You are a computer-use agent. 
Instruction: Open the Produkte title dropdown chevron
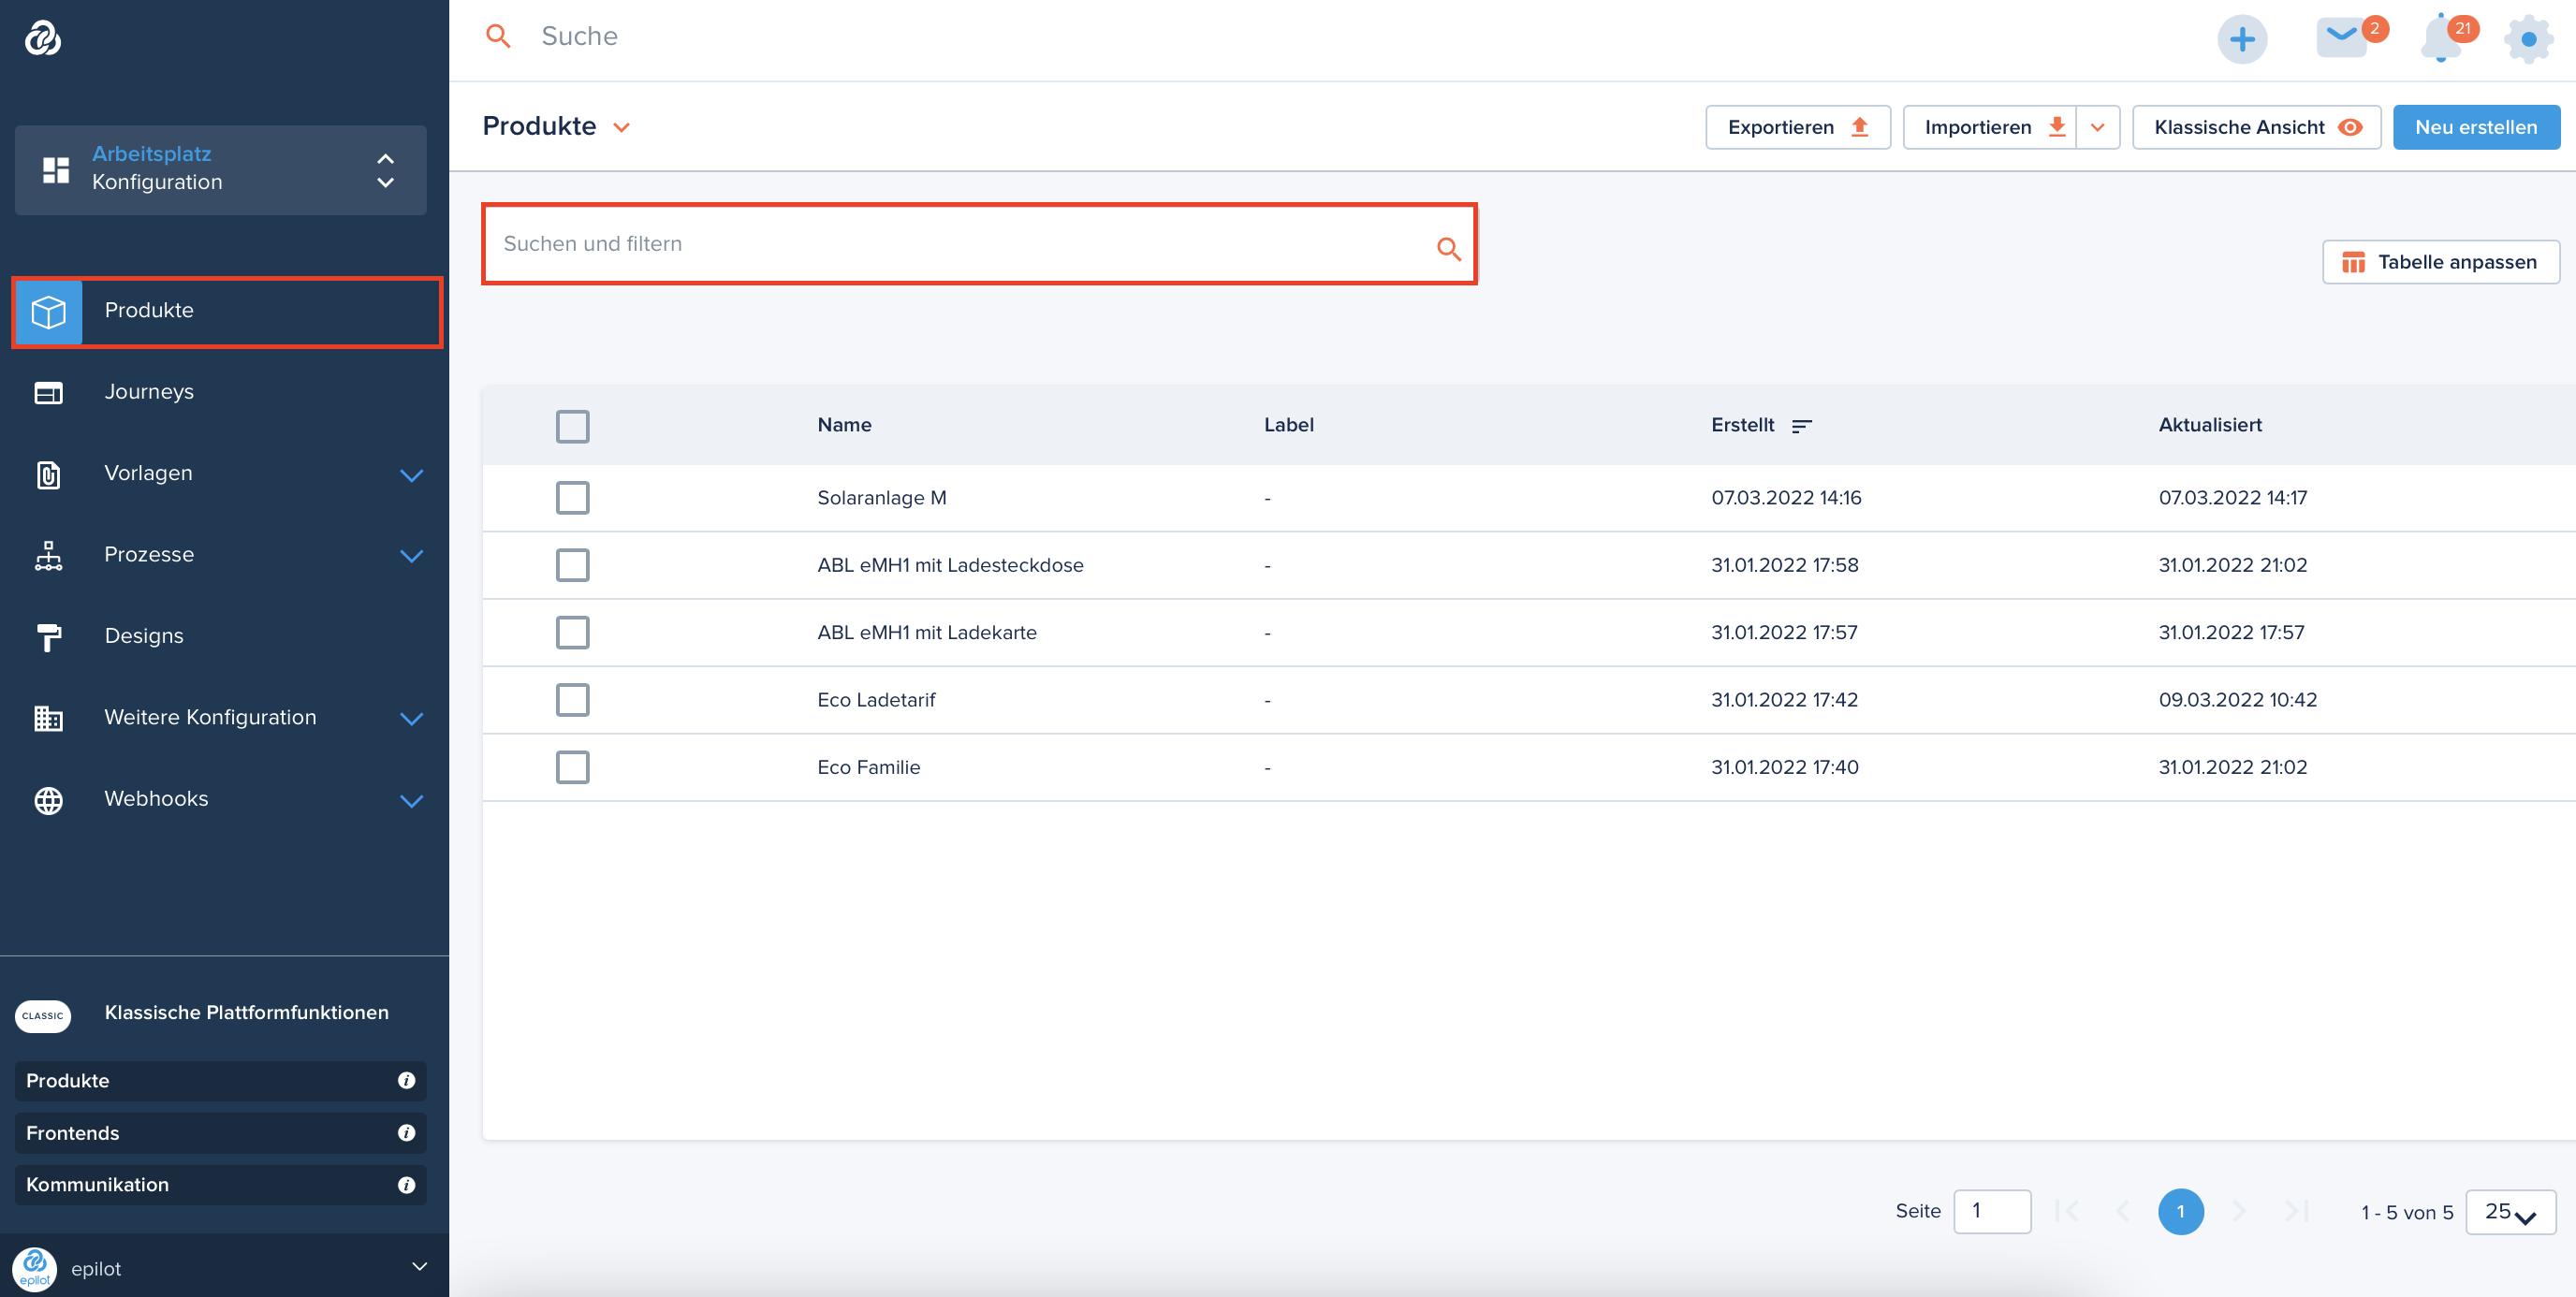[621, 128]
